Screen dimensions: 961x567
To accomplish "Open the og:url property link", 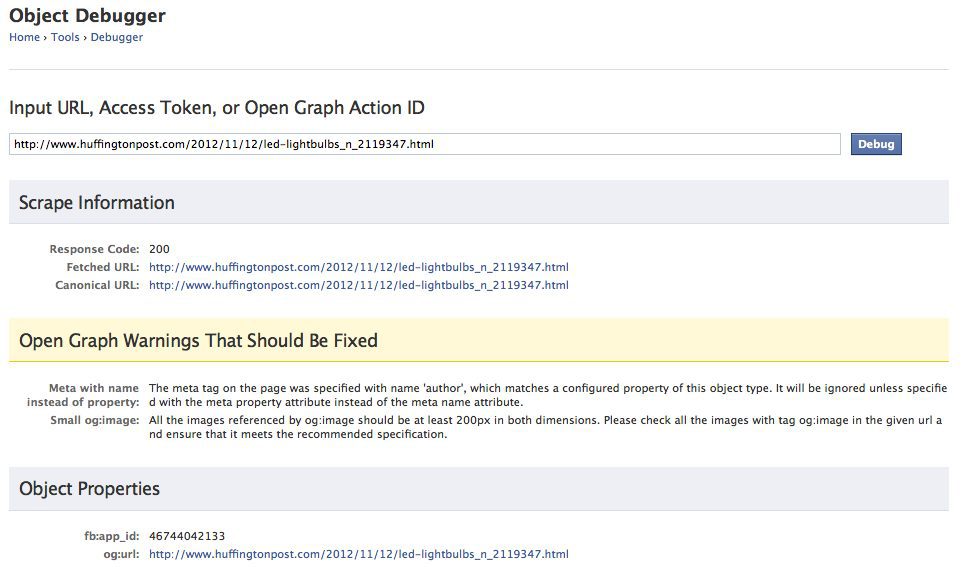I will pos(359,554).
